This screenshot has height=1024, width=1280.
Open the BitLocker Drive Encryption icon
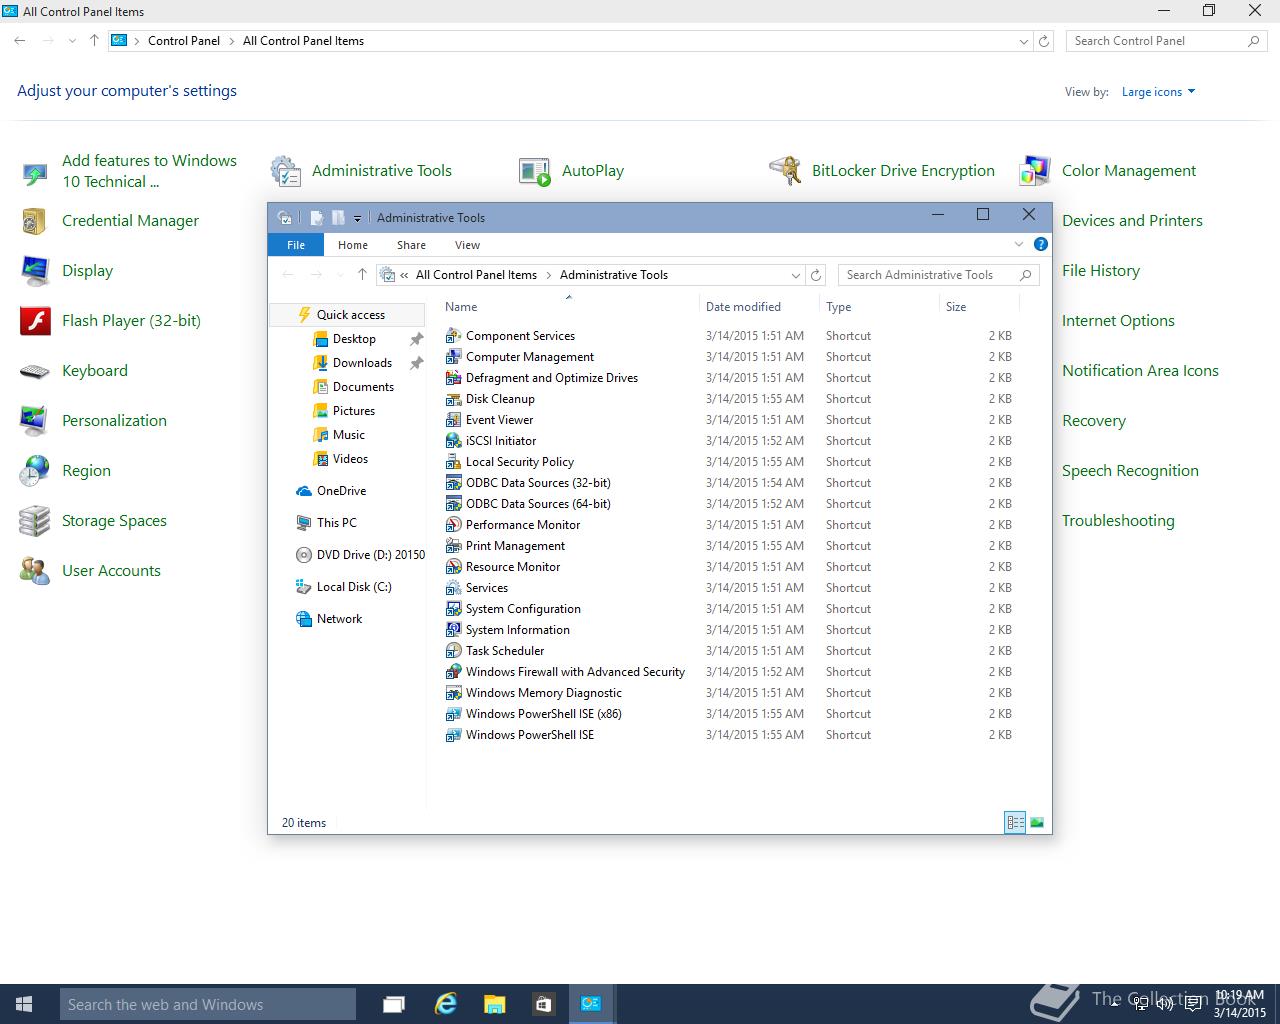point(784,171)
